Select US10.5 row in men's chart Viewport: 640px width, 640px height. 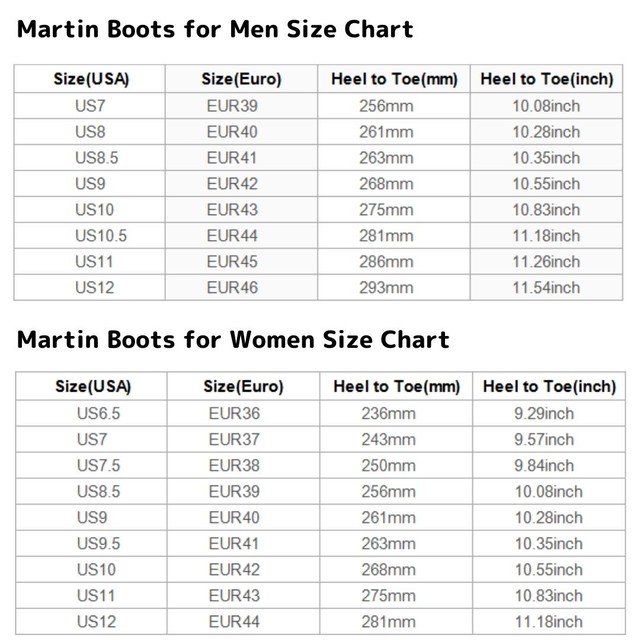tap(318, 236)
